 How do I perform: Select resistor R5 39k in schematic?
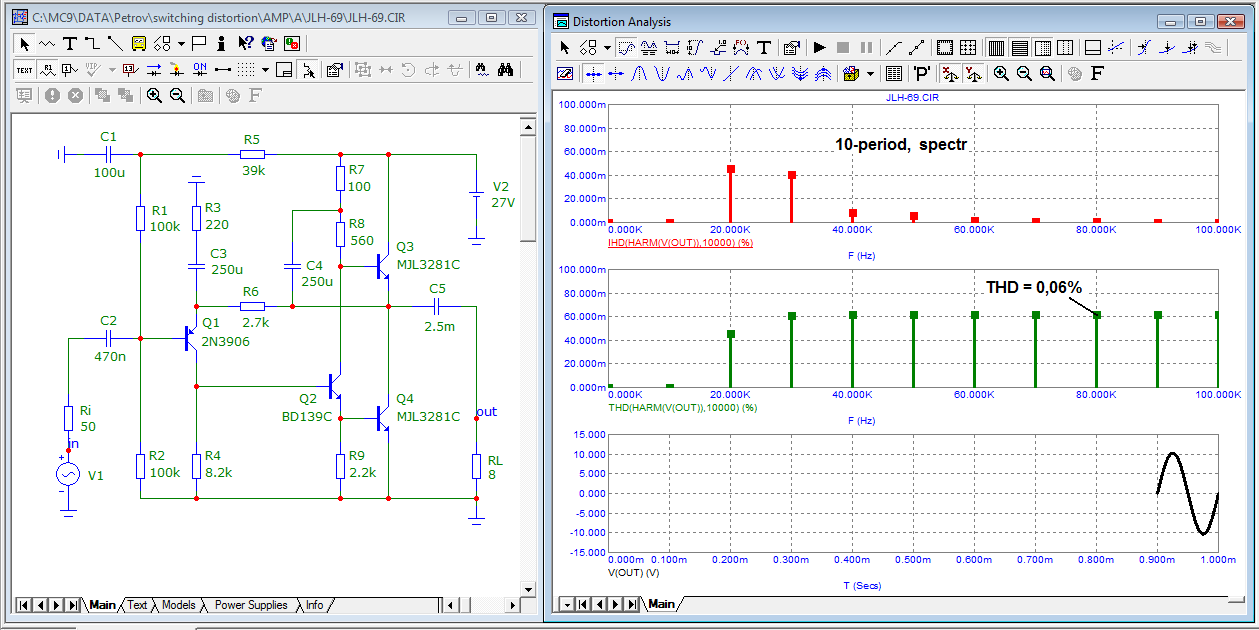coord(252,154)
